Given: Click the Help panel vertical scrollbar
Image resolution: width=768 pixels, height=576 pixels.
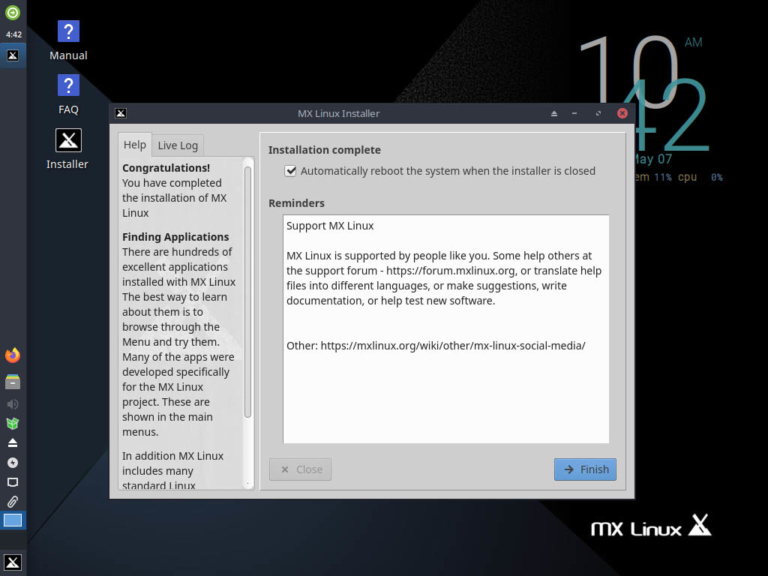Looking at the screenshot, I should coord(247,292).
